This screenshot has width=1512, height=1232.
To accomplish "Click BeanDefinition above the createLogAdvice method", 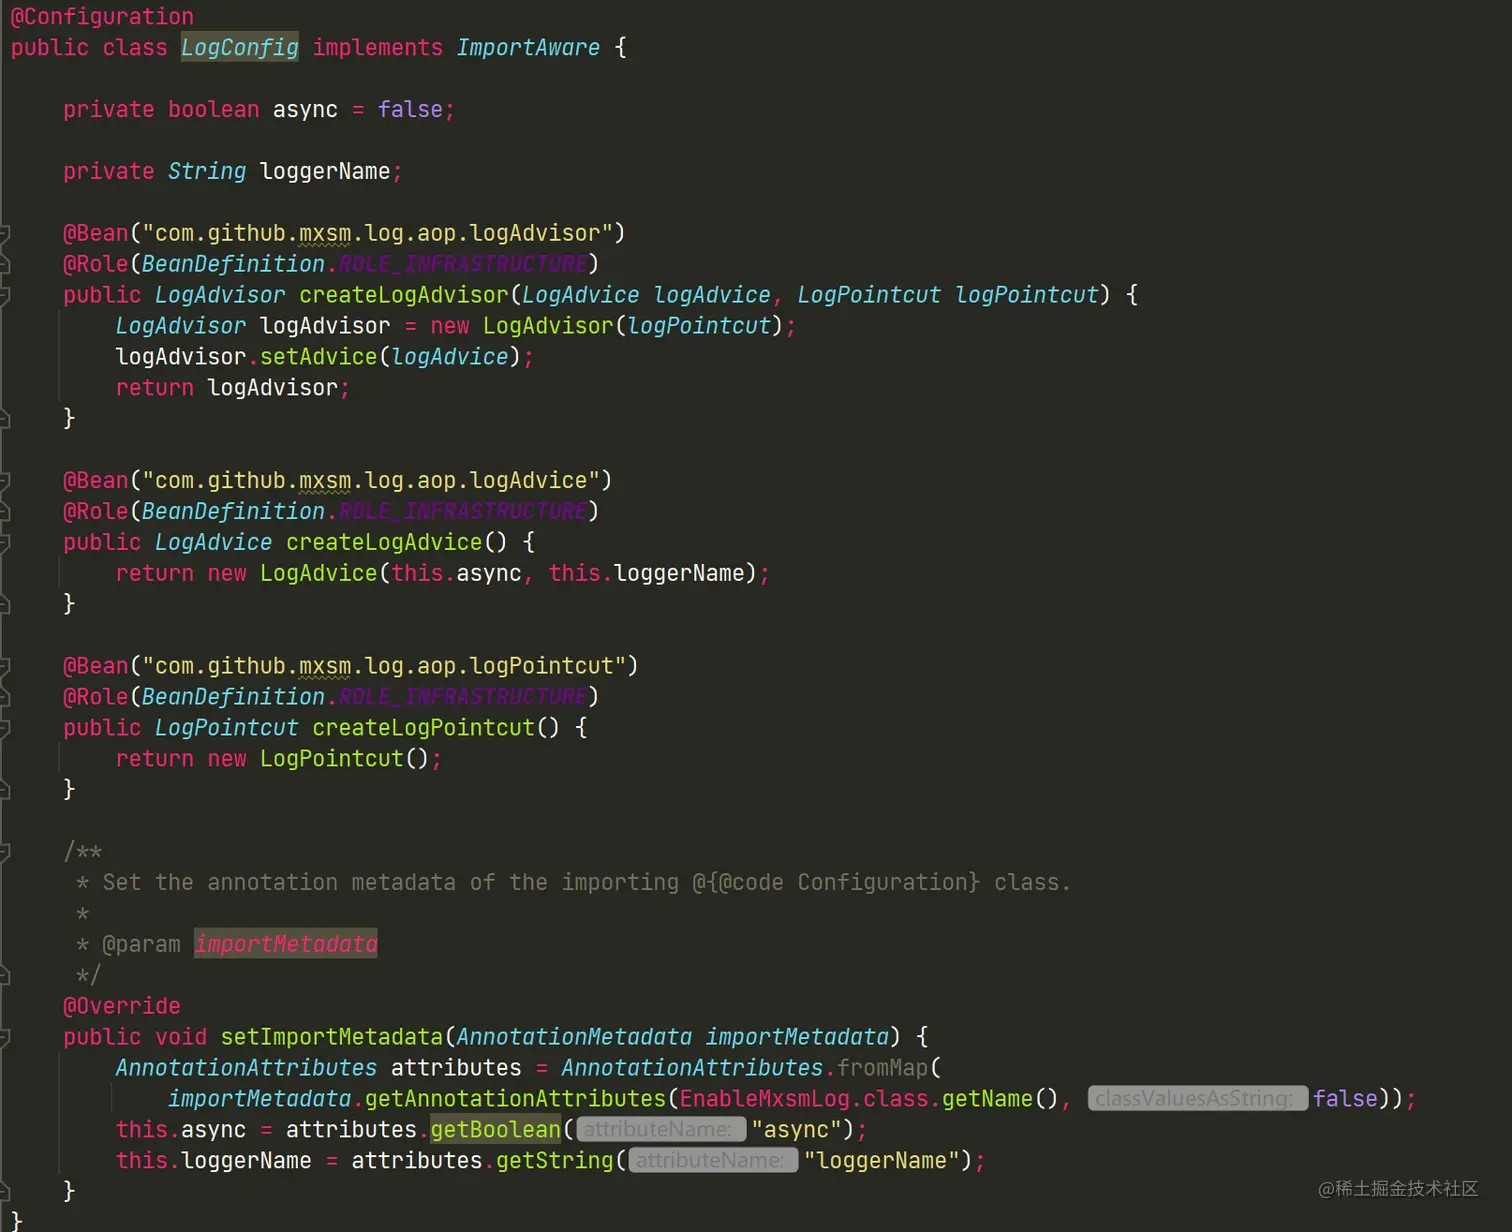I will pos(233,513).
